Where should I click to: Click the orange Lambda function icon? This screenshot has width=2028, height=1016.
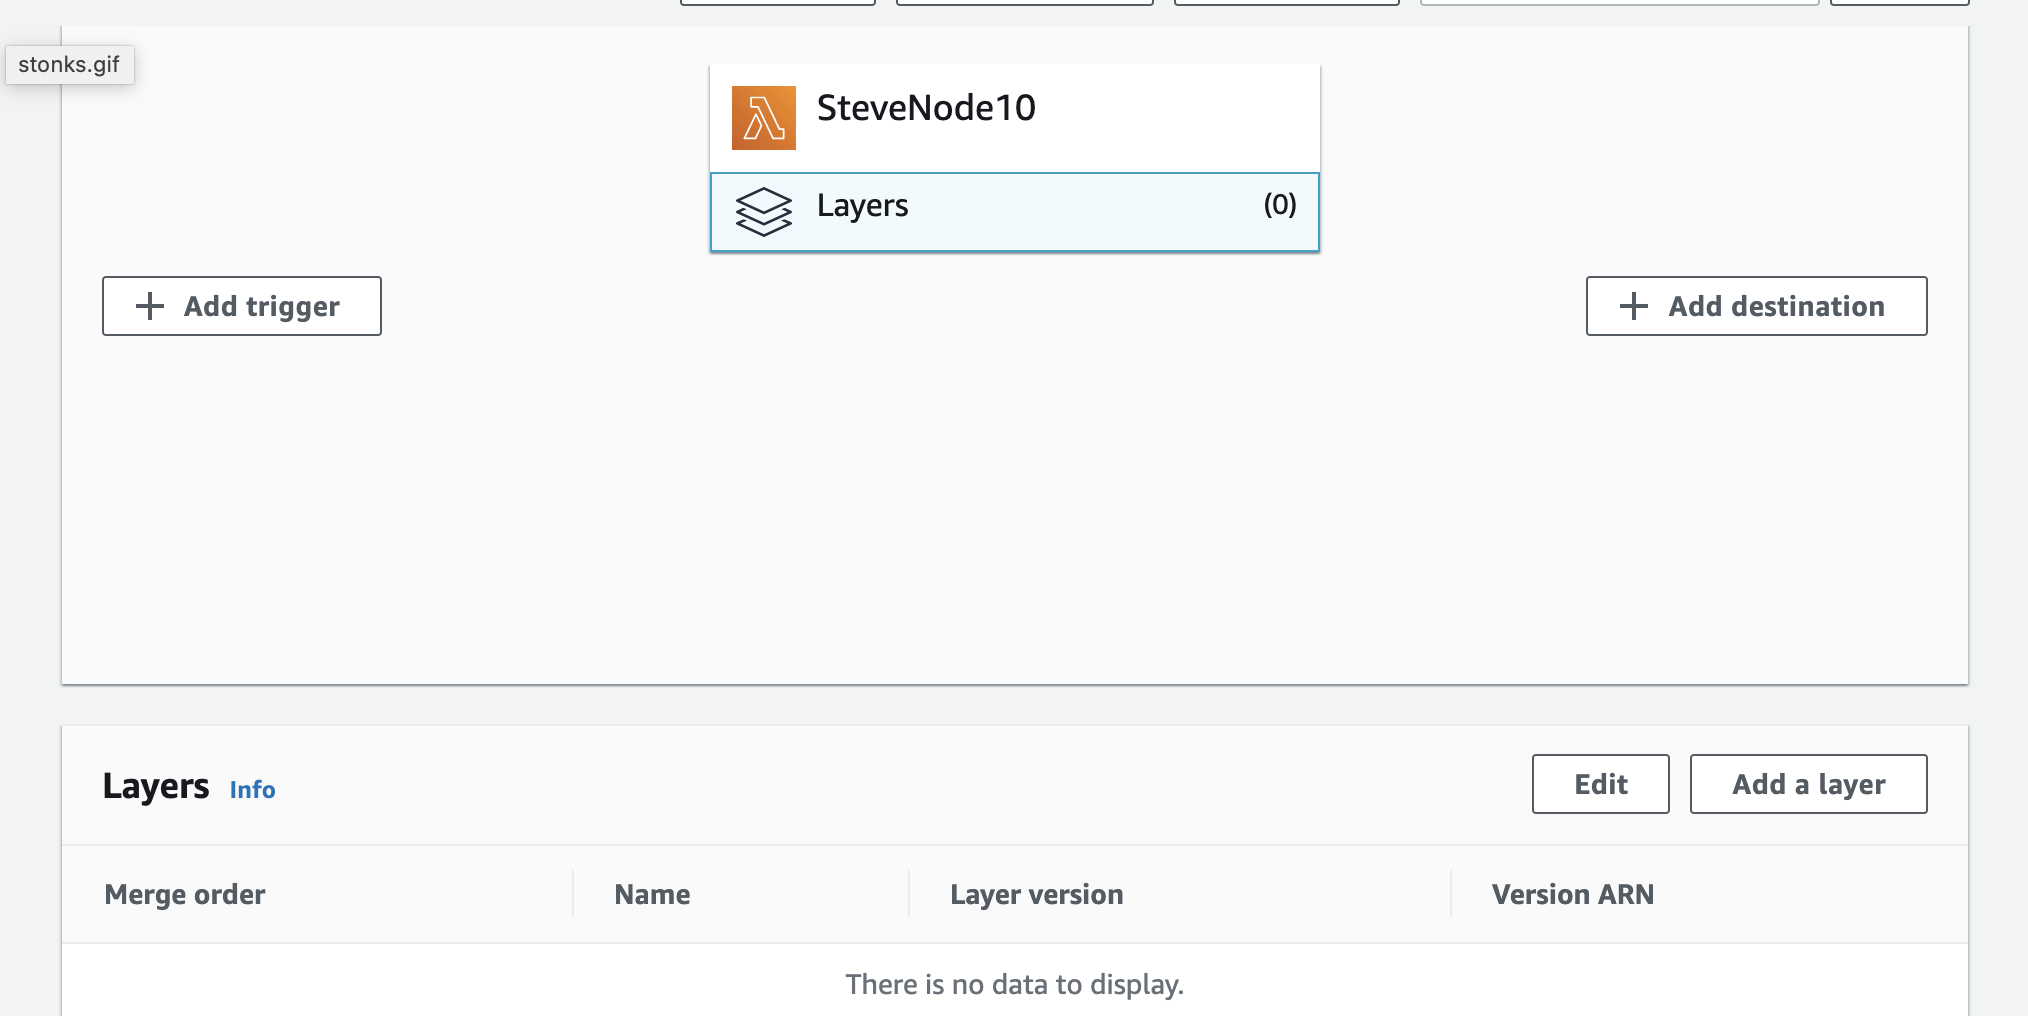[x=763, y=118]
